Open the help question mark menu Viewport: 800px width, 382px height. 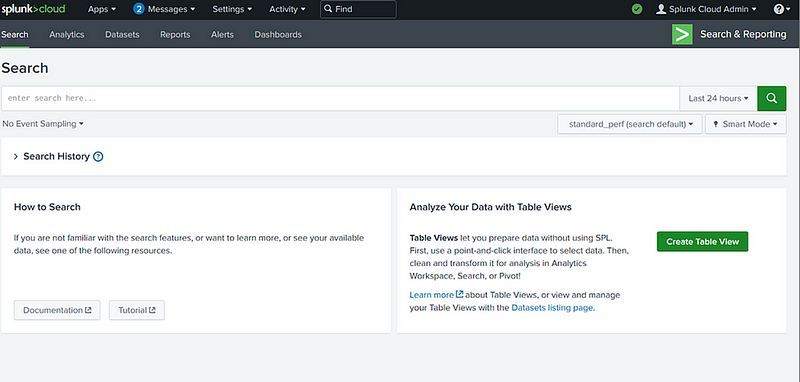coord(781,9)
